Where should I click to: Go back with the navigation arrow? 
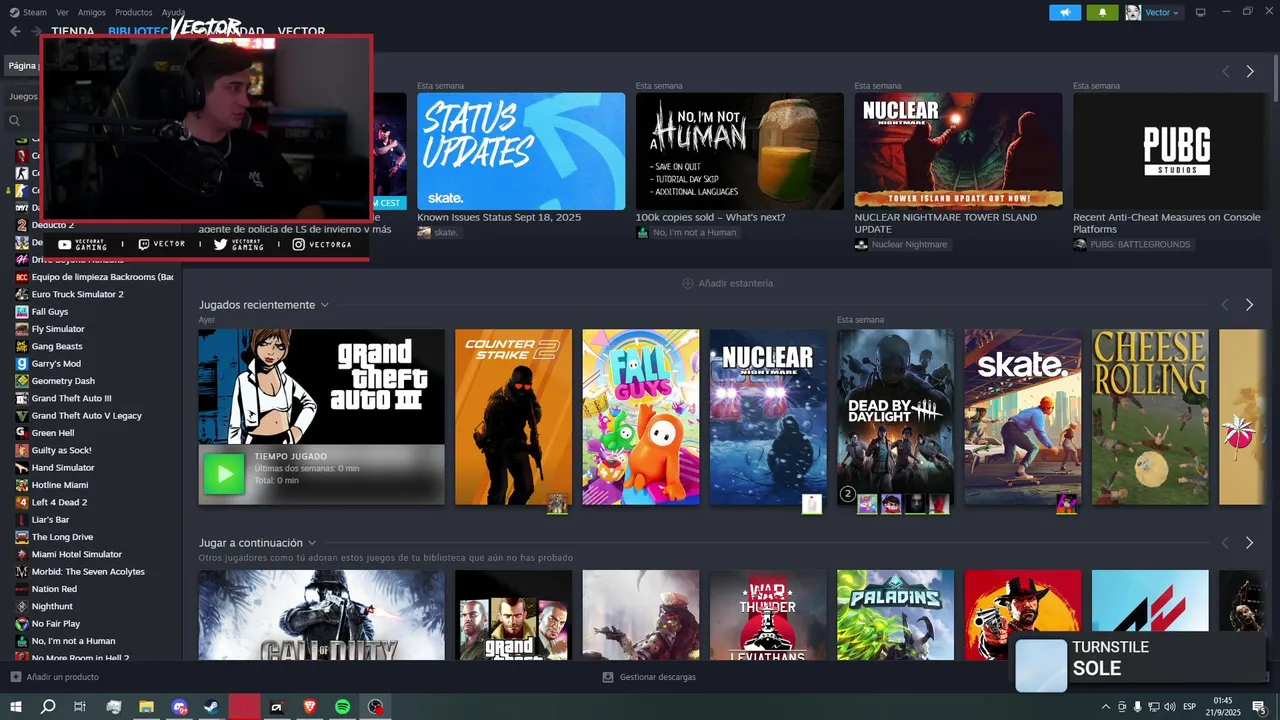point(15,31)
